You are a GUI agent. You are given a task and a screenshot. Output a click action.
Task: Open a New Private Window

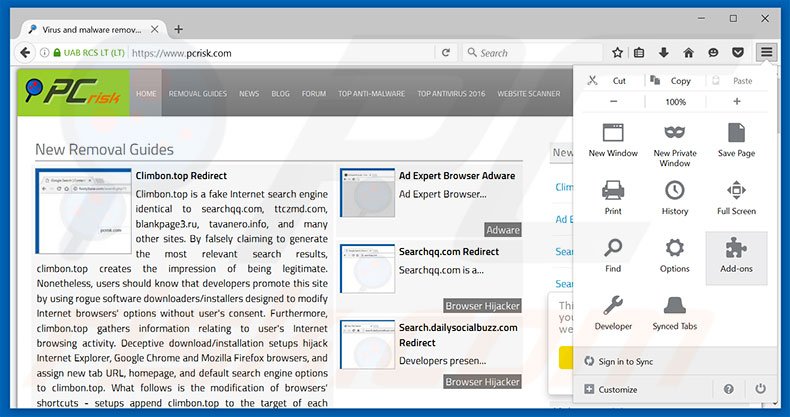pos(675,144)
